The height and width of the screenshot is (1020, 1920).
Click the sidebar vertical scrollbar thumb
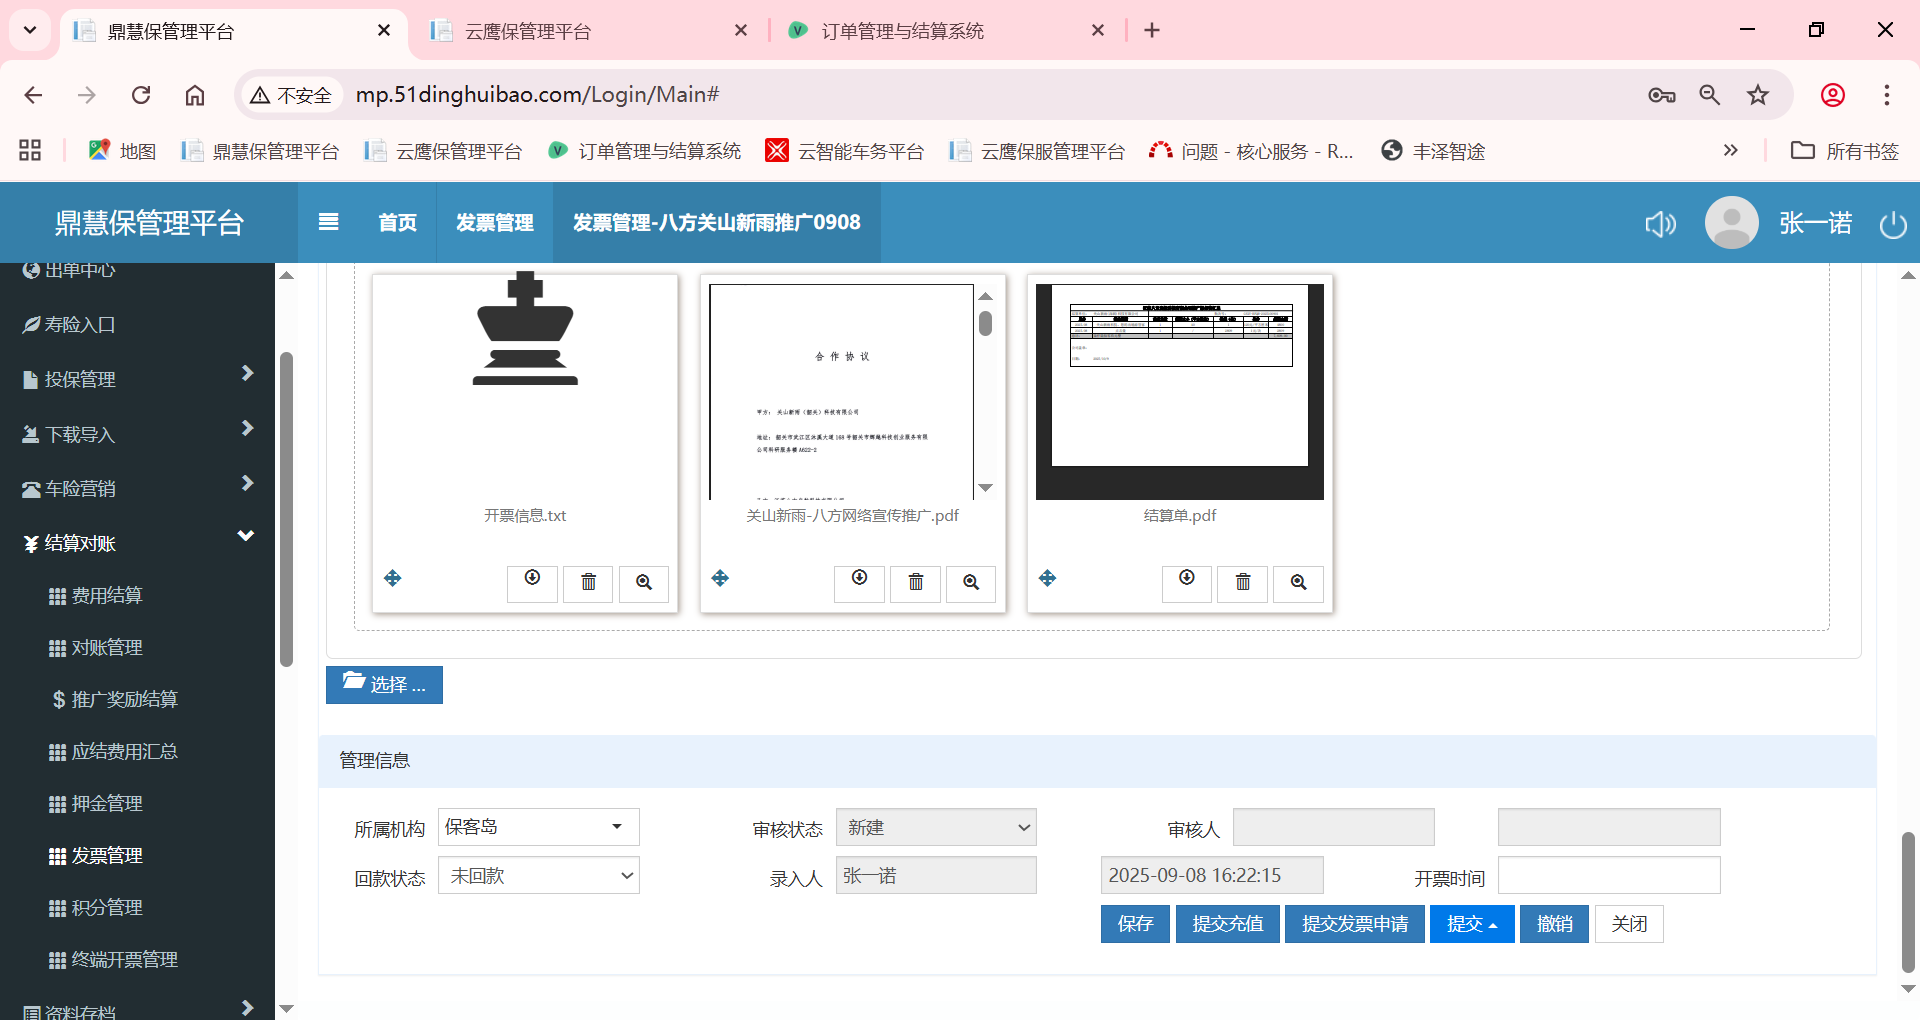[286, 508]
